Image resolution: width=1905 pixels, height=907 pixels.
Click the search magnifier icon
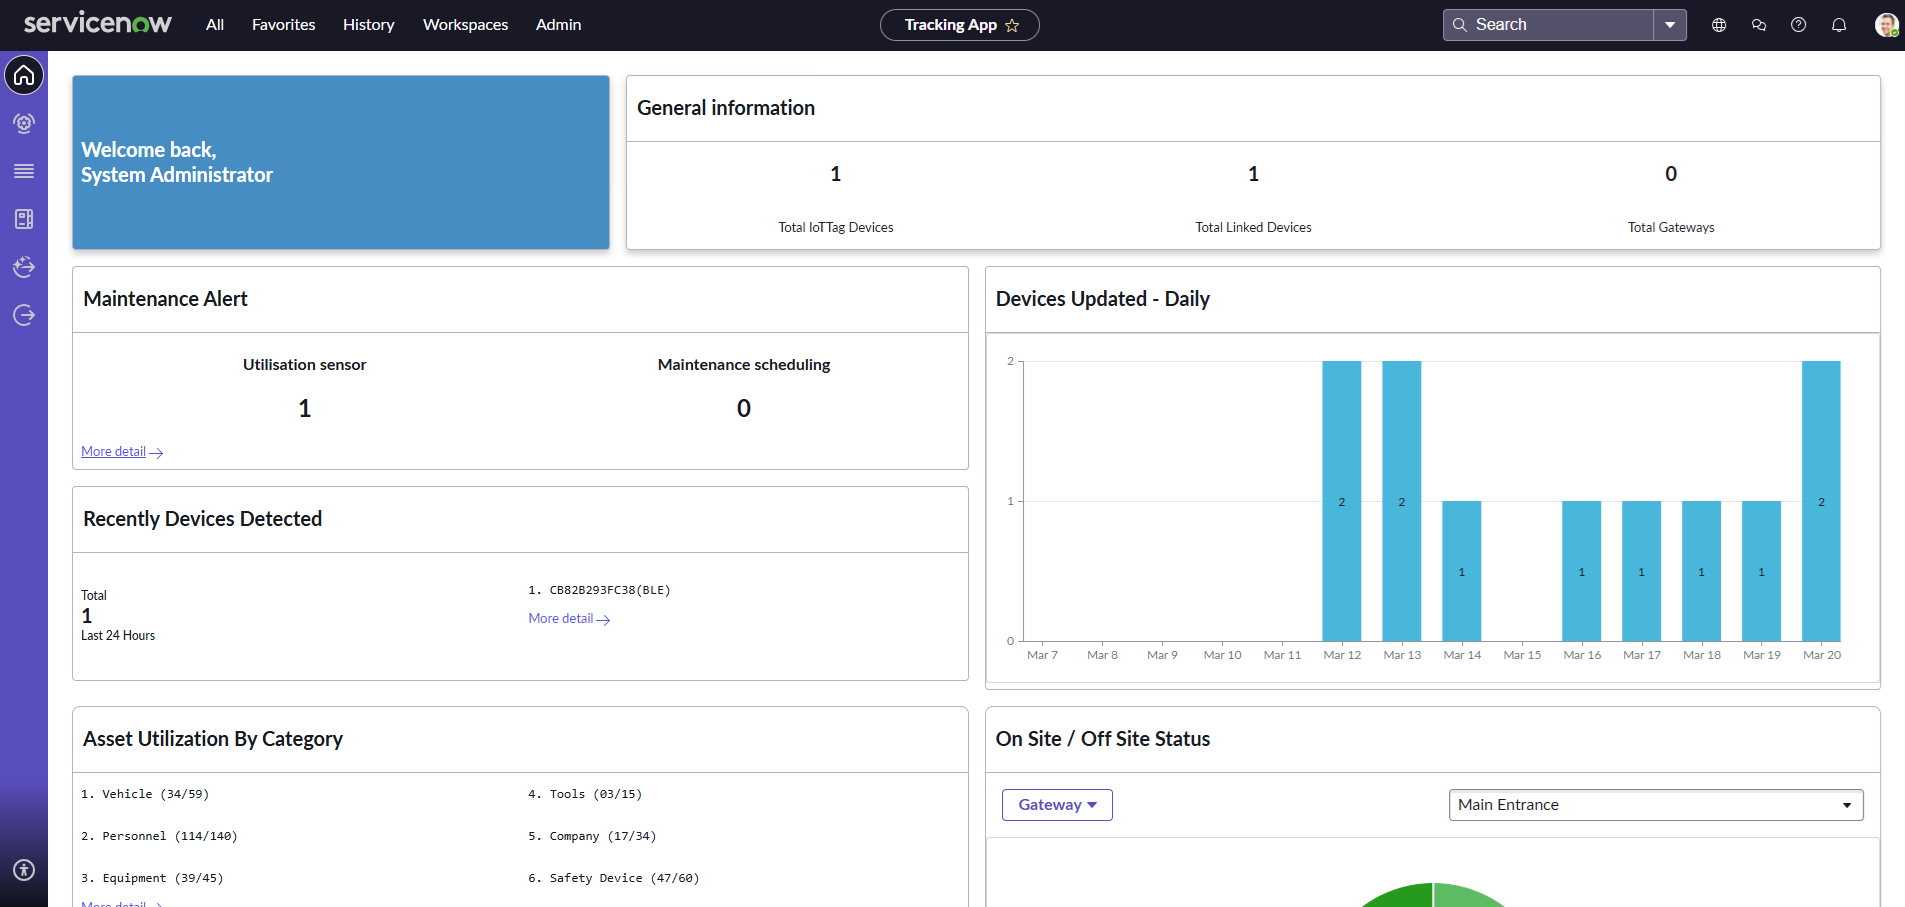tap(1460, 25)
